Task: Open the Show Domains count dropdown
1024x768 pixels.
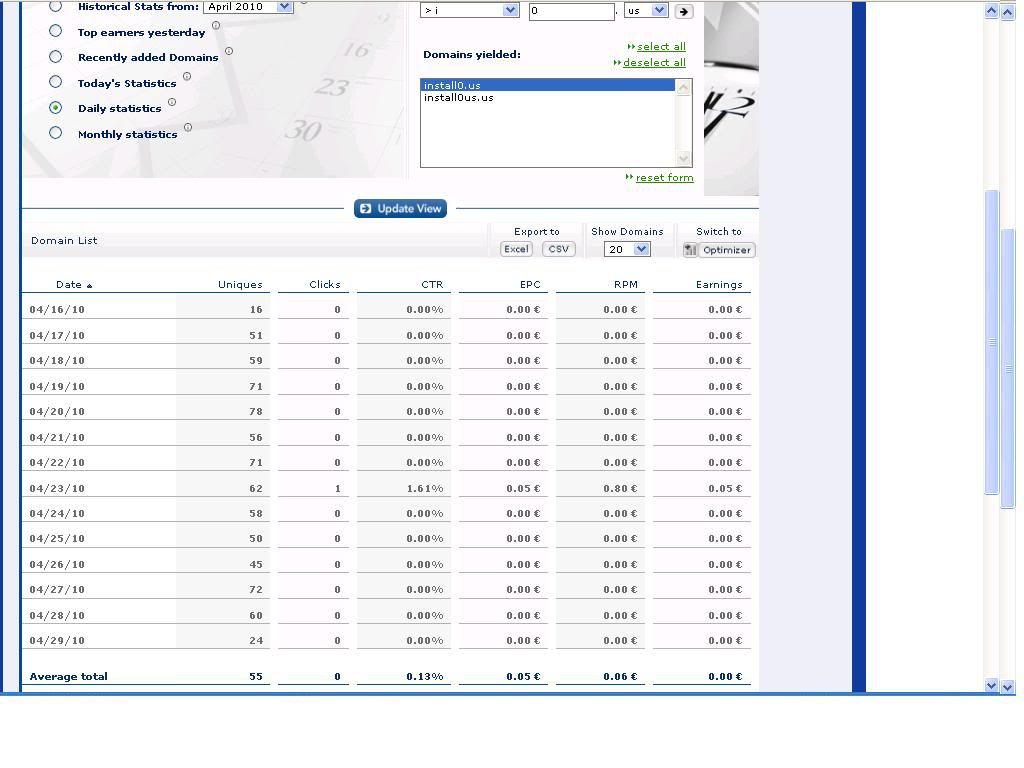Action: 641,250
